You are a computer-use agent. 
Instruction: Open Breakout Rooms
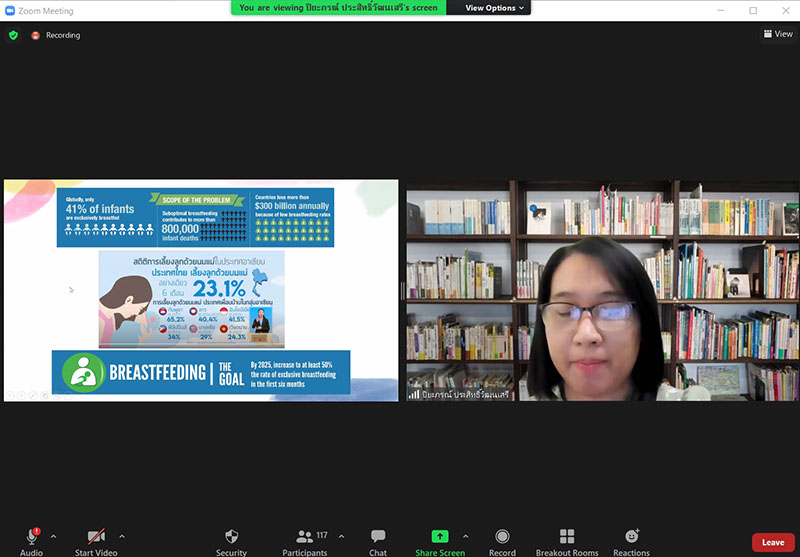tap(566, 538)
